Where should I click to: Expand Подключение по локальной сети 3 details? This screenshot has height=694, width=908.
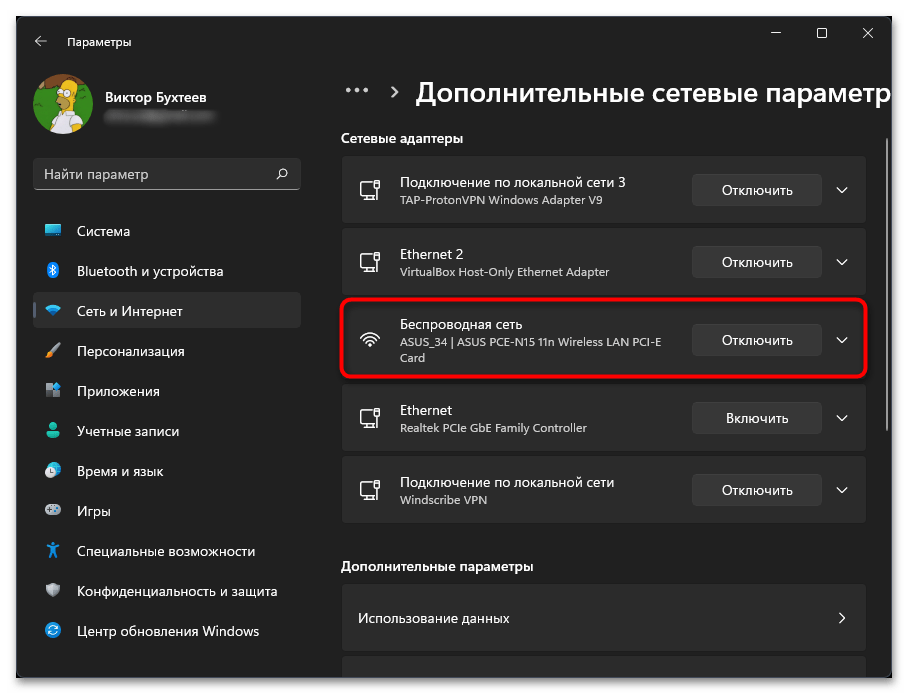click(842, 190)
